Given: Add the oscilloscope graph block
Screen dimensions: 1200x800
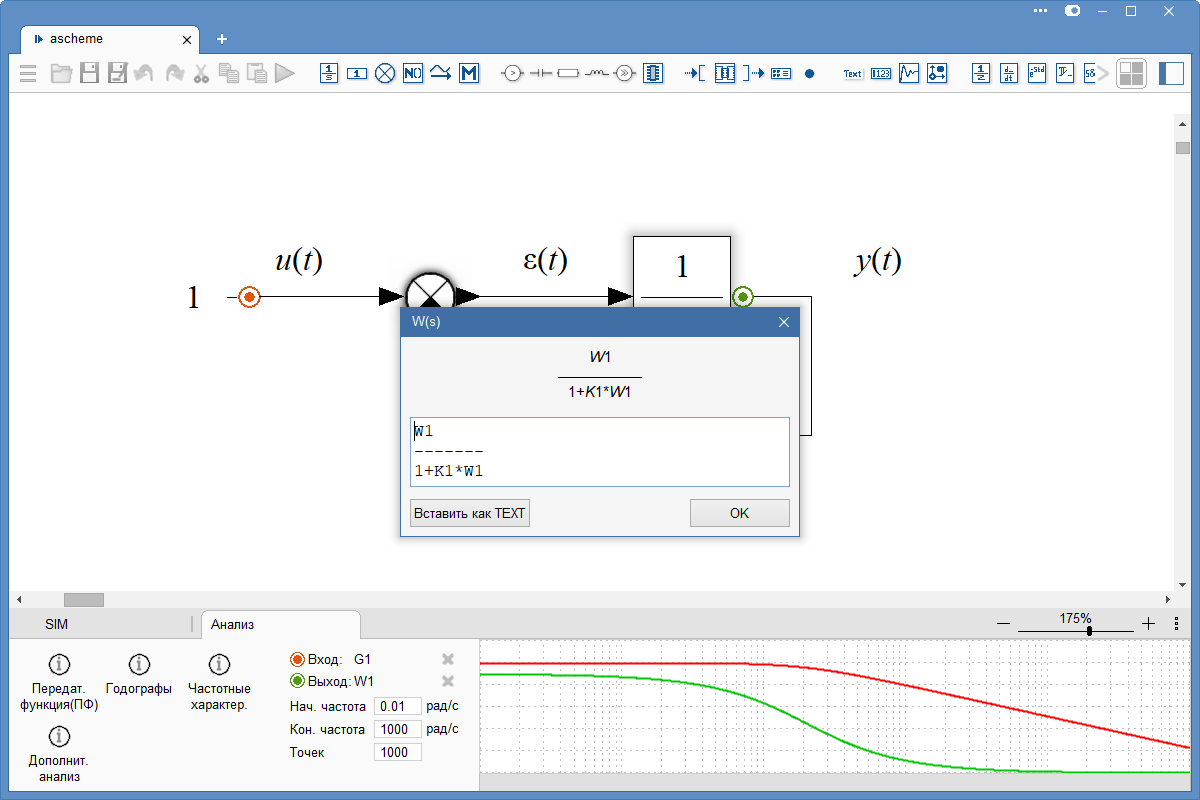Looking at the screenshot, I should [x=909, y=73].
